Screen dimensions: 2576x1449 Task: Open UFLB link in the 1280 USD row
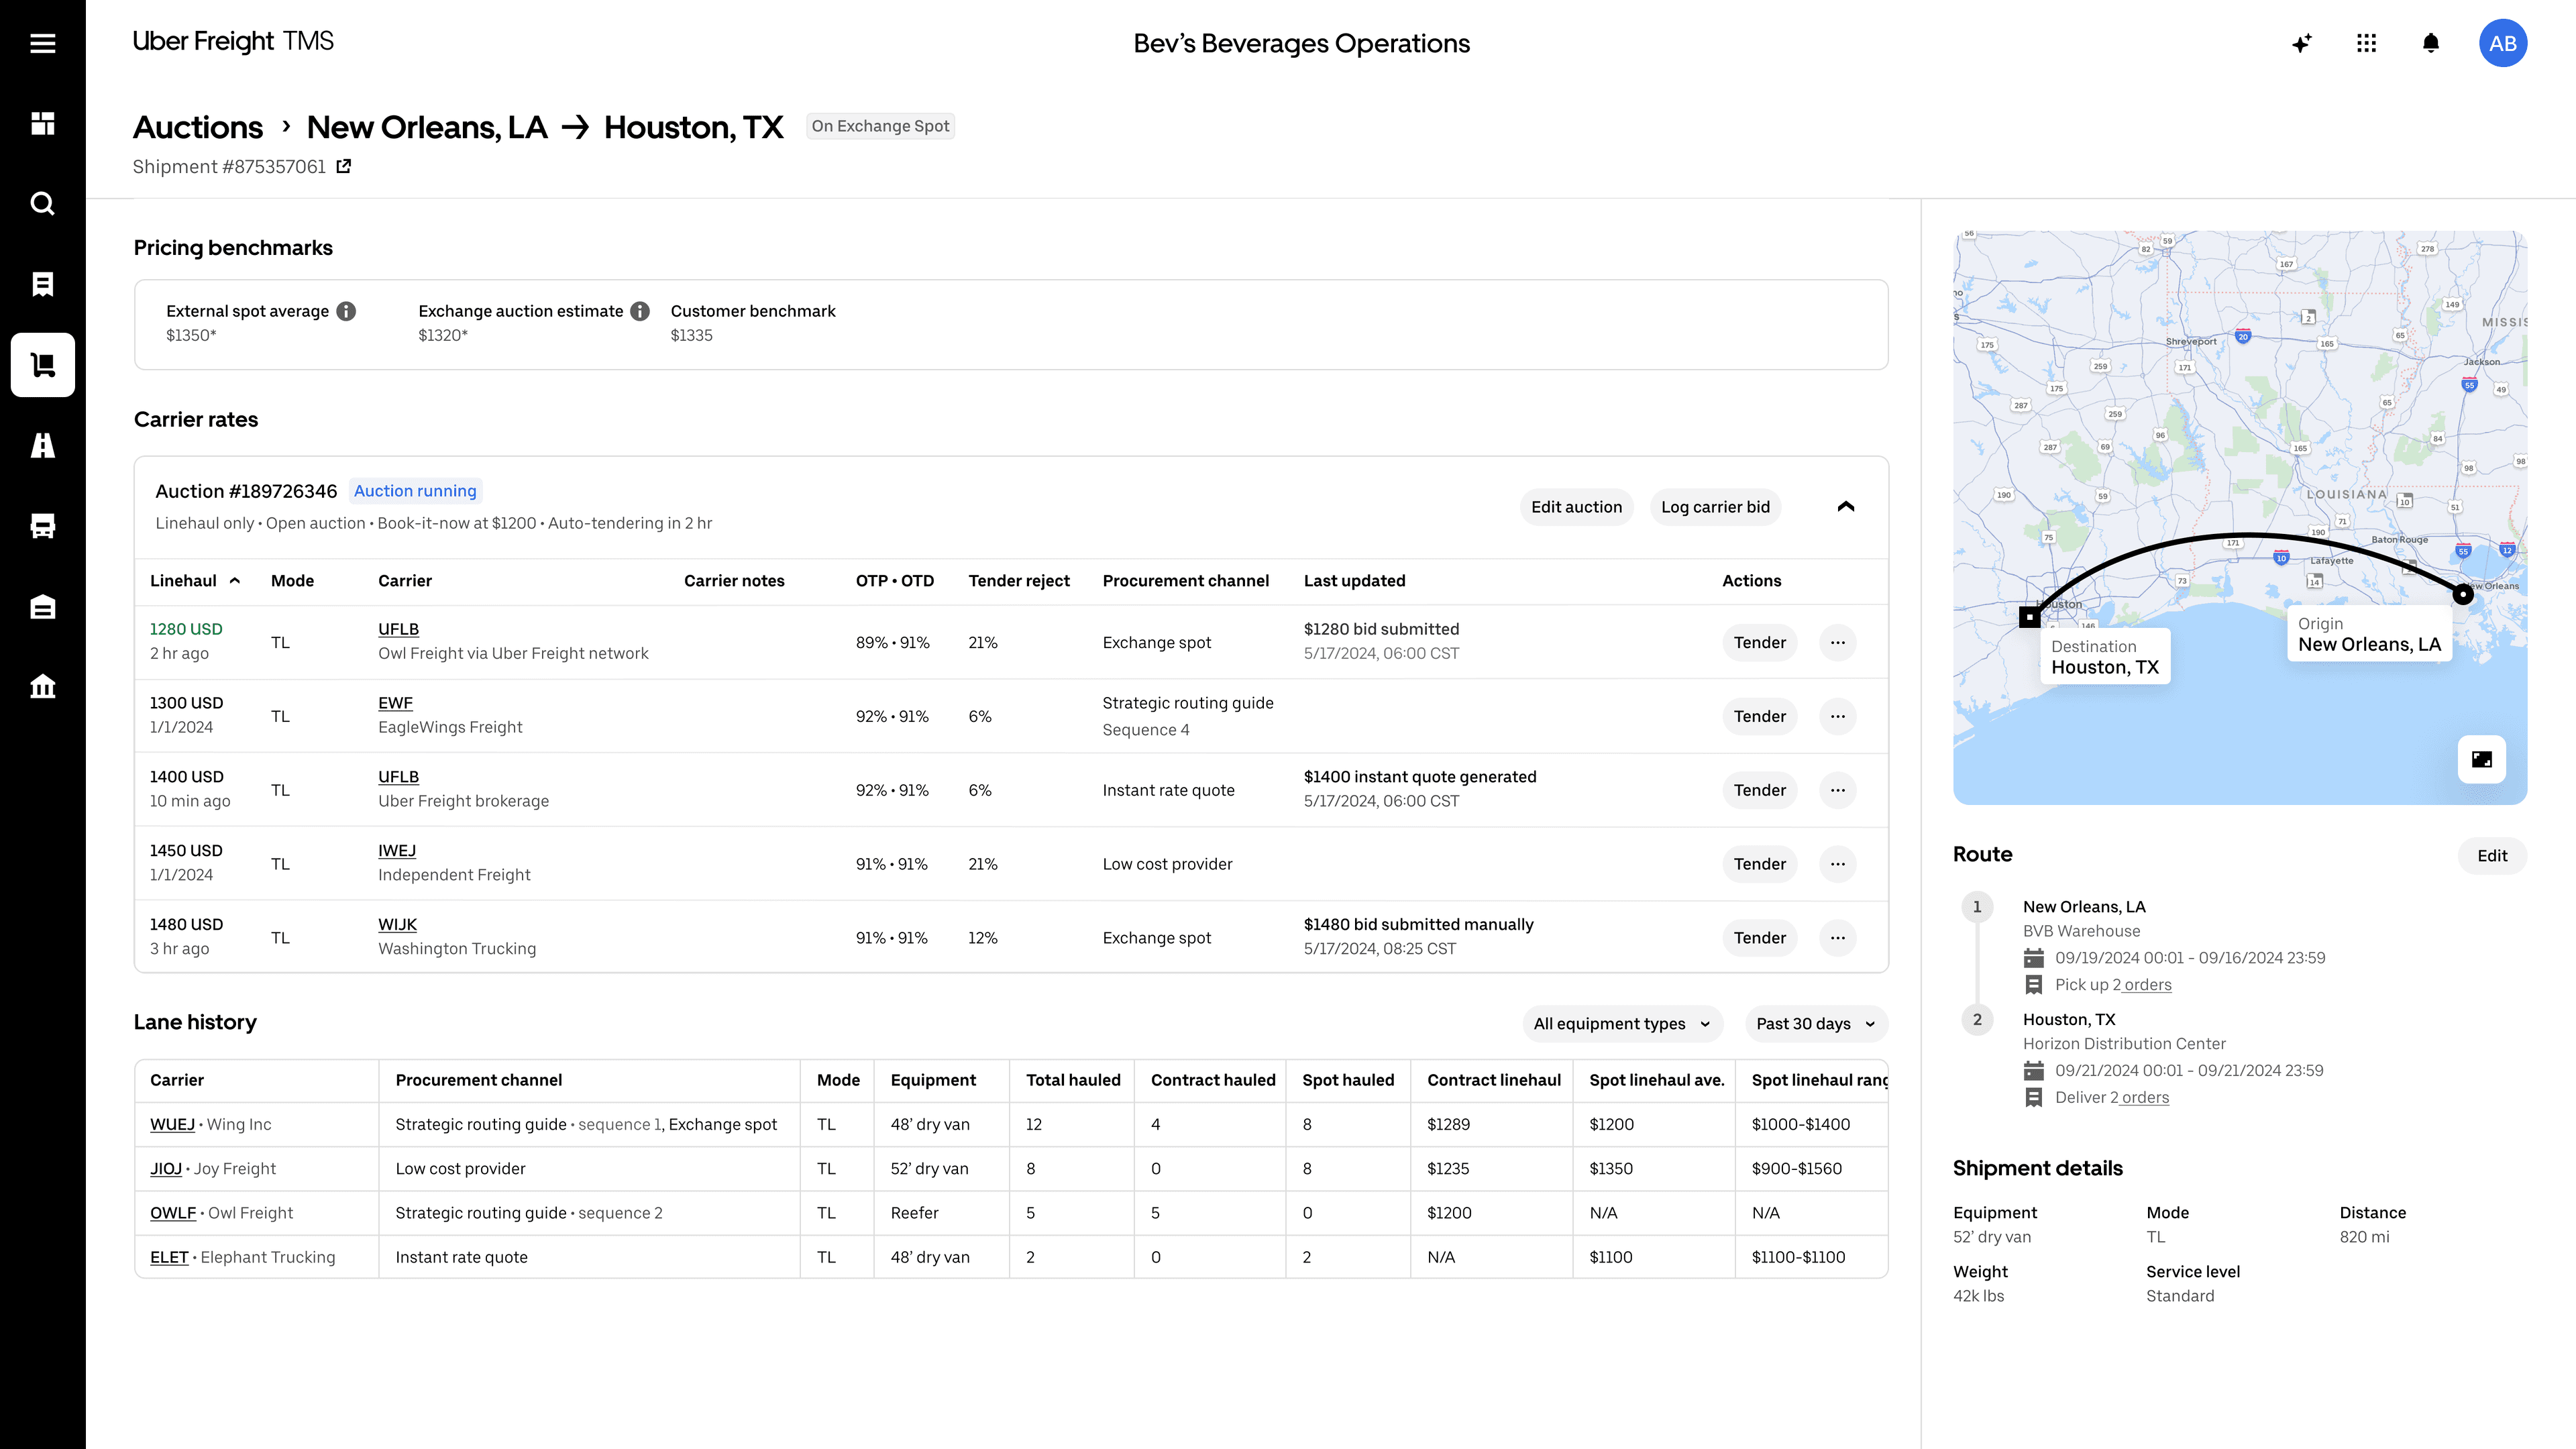pyautogui.click(x=398, y=629)
